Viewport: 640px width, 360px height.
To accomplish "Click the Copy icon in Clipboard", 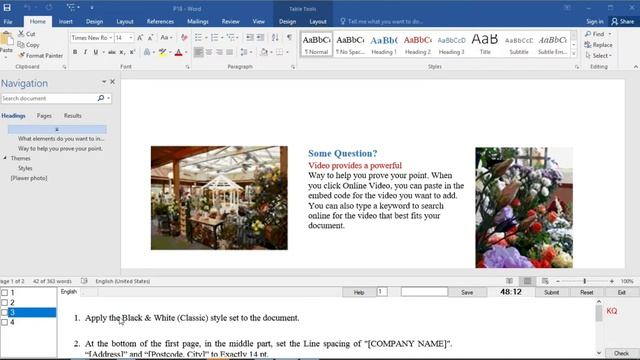I will click(x=21, y=44).
